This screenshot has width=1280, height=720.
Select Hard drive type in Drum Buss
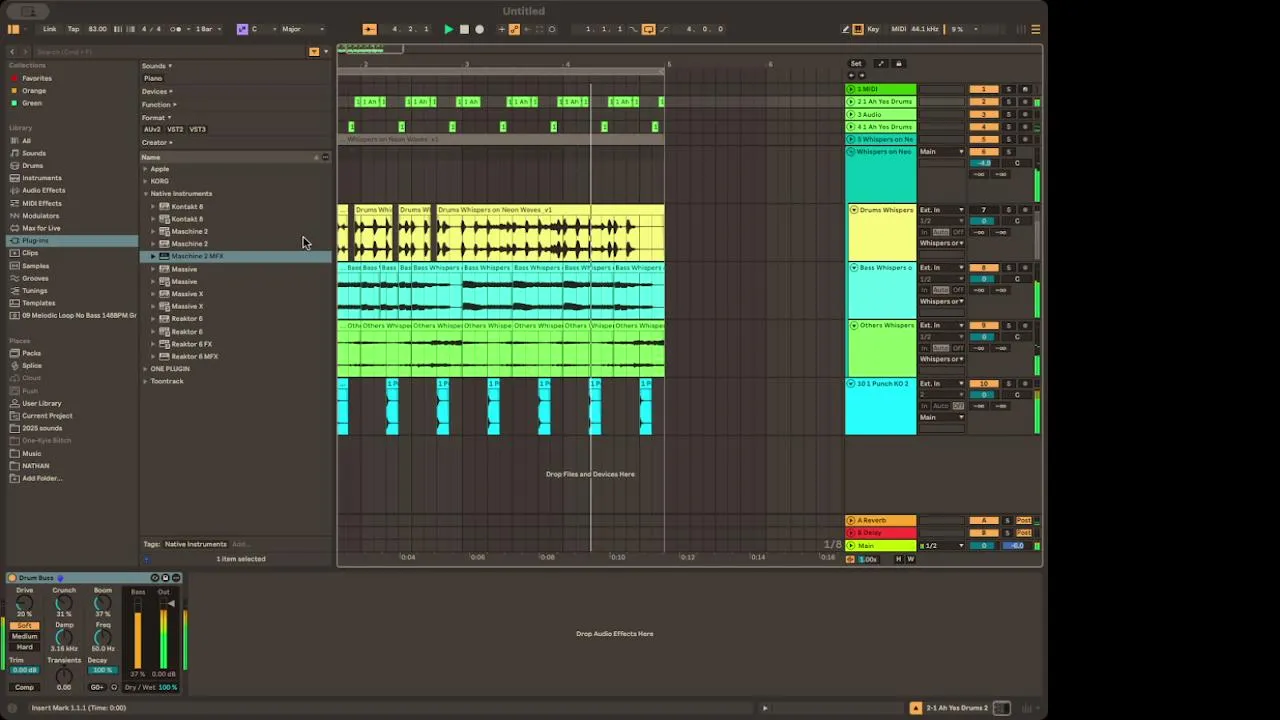click(x=24, y=647)
